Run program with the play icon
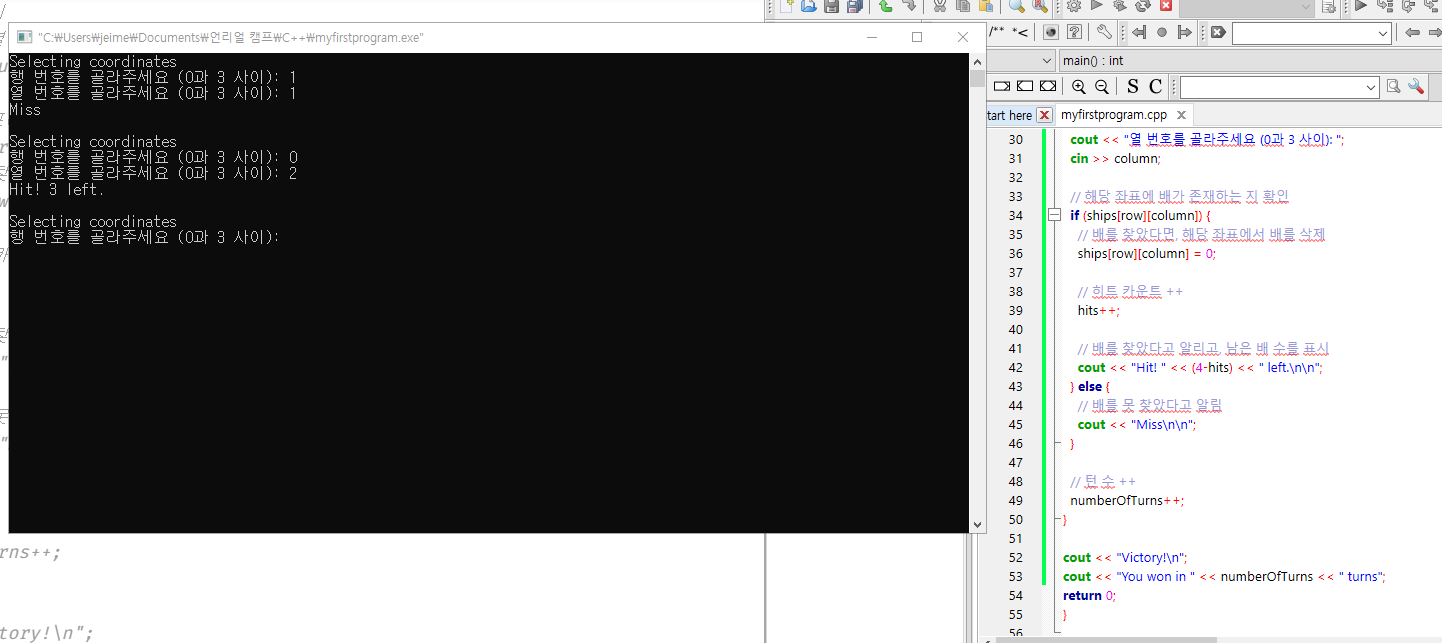The image size is (1442, 643). tap(1097, 5)
